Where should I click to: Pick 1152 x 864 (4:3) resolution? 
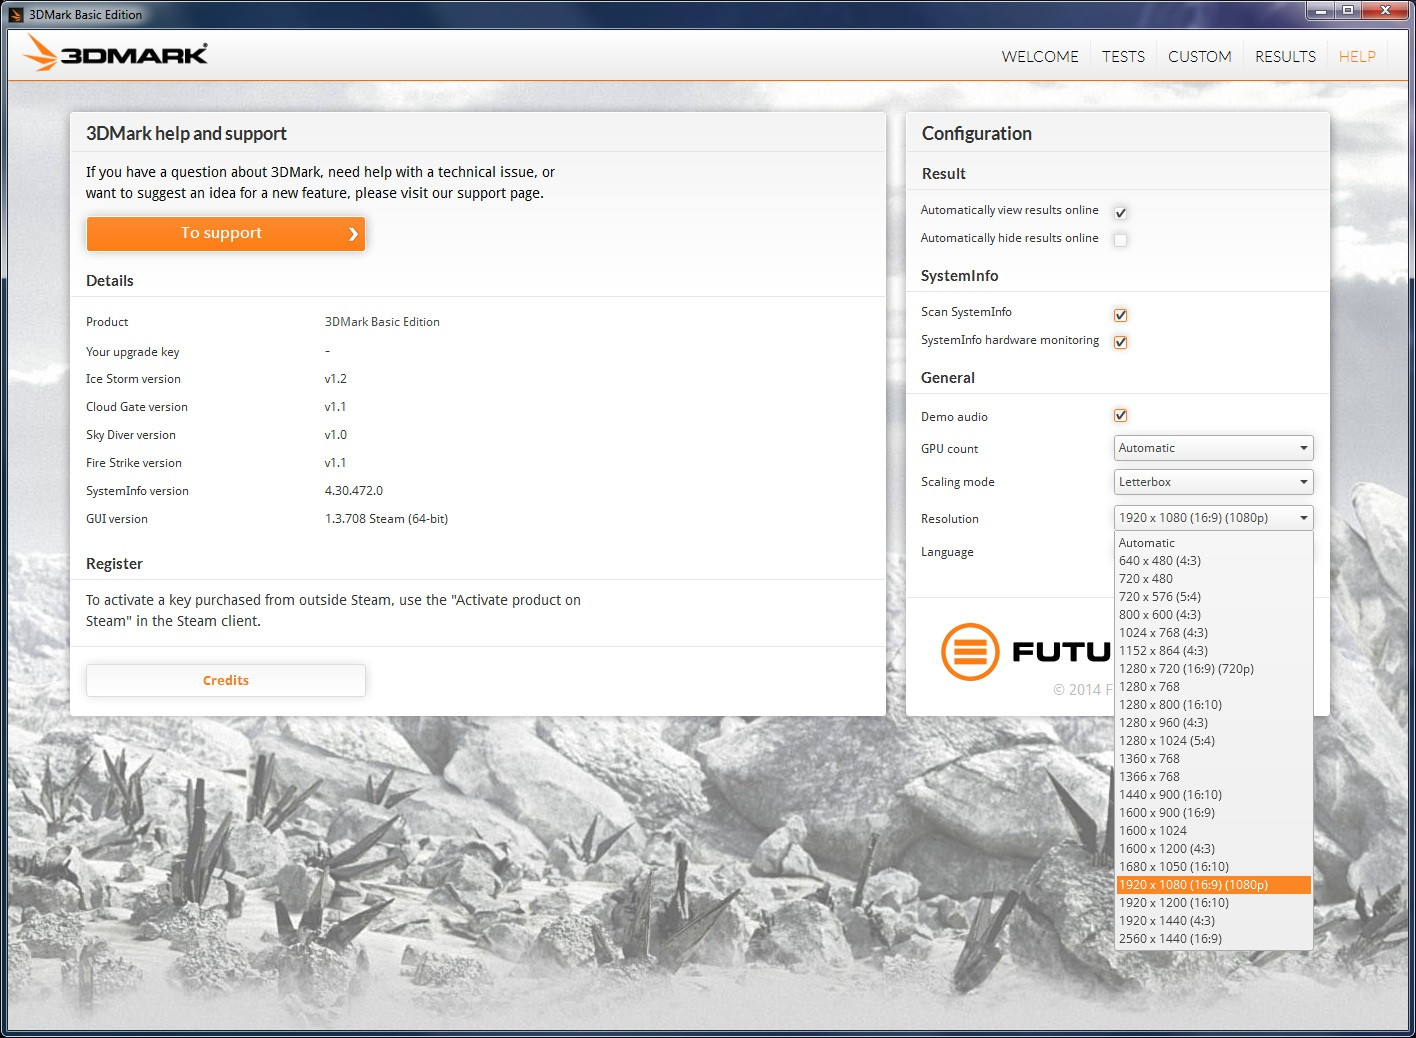1213,651
